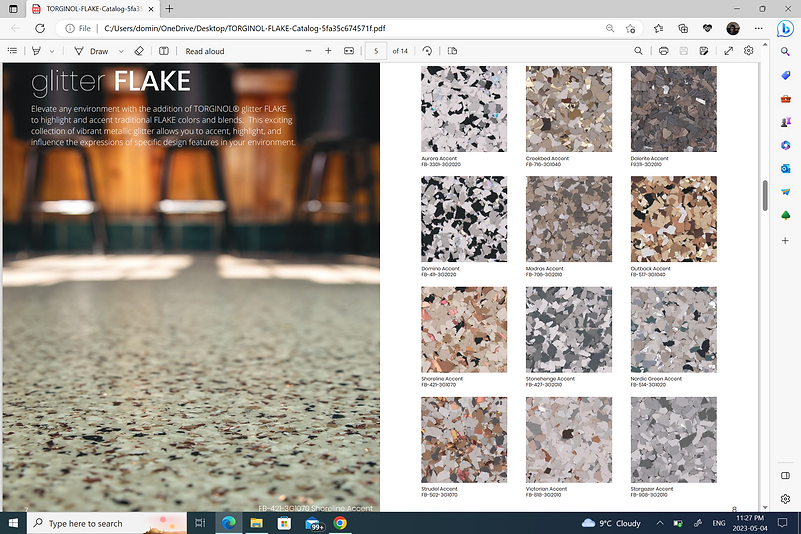The height and width of the screenshot is (534, 801).
Task: Open Shopping tag in sidebar
Action: click(x=786, y=75)
